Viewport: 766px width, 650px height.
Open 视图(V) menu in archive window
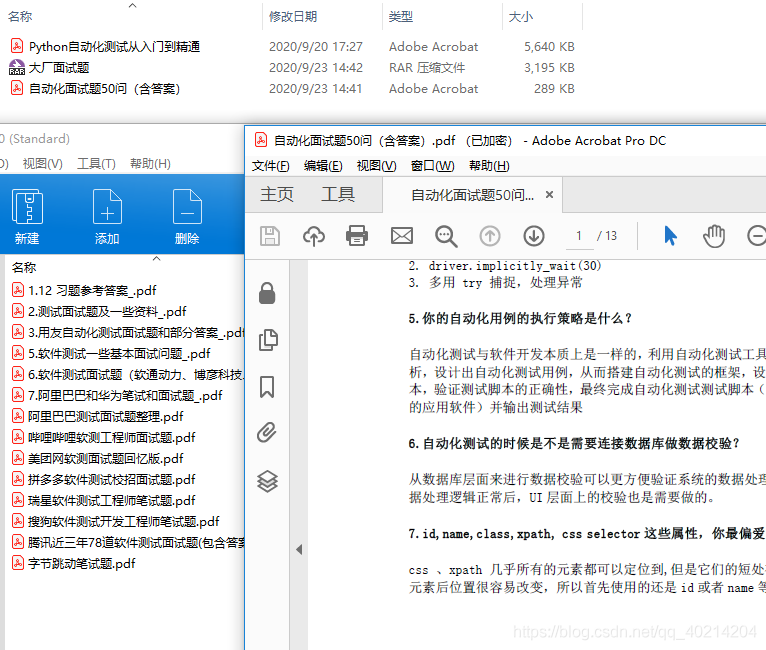point(43,164)
